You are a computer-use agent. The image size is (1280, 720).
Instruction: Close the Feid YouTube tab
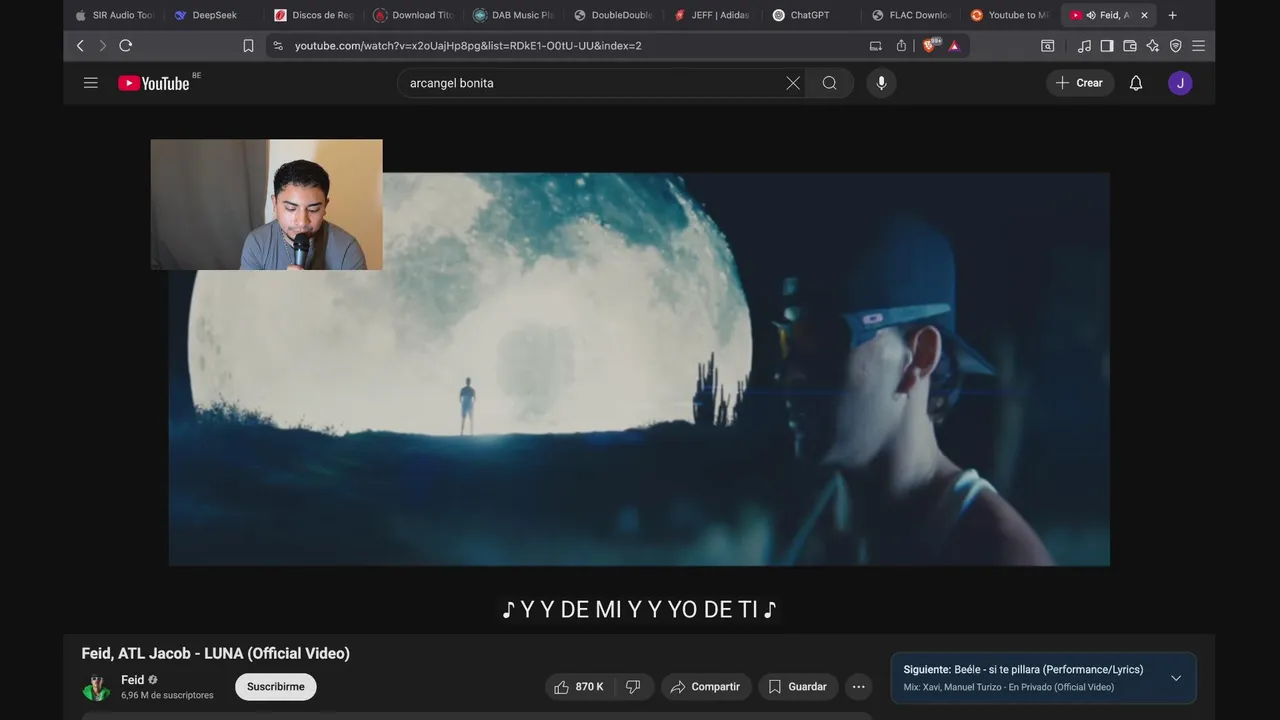[1144, 15]
